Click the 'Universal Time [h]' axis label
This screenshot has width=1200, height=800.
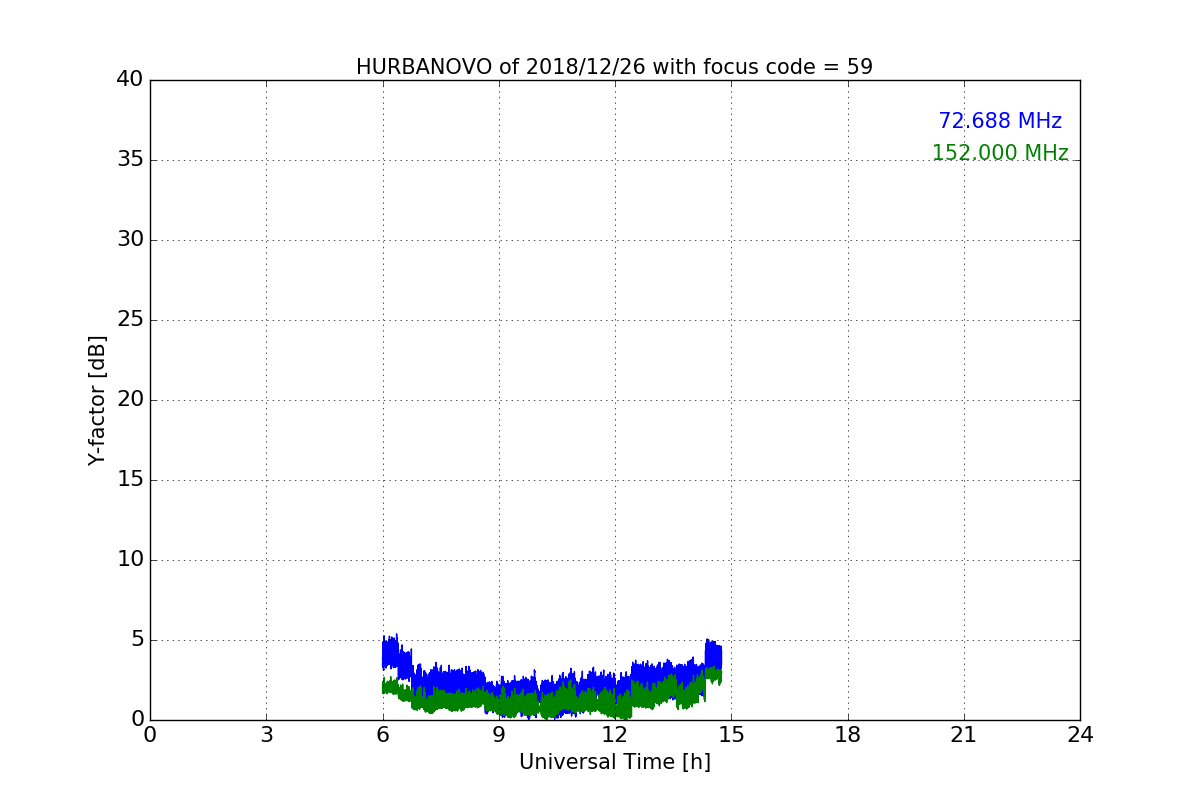pyautogui.click(x=615, y=762)
